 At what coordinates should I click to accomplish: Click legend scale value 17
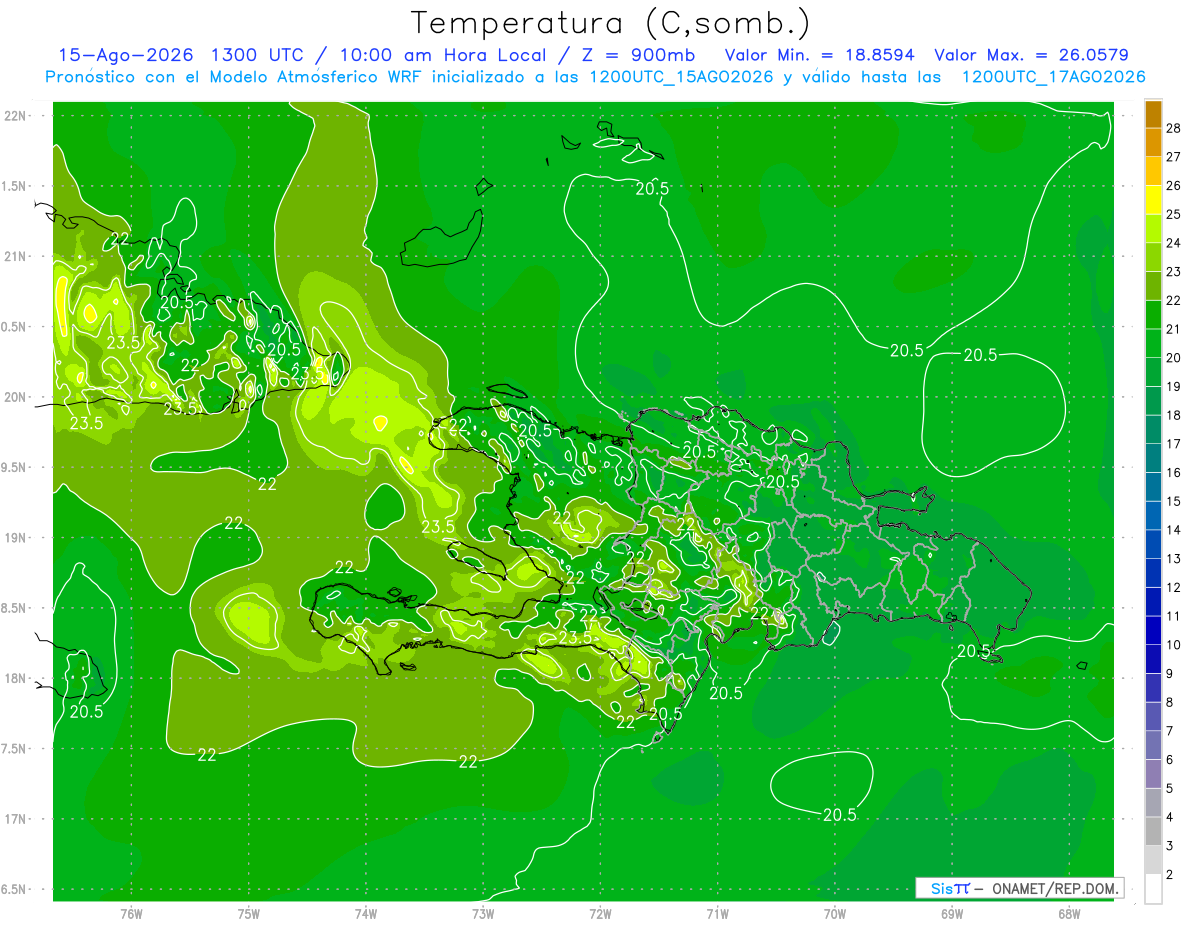(x=1175, y=444)
